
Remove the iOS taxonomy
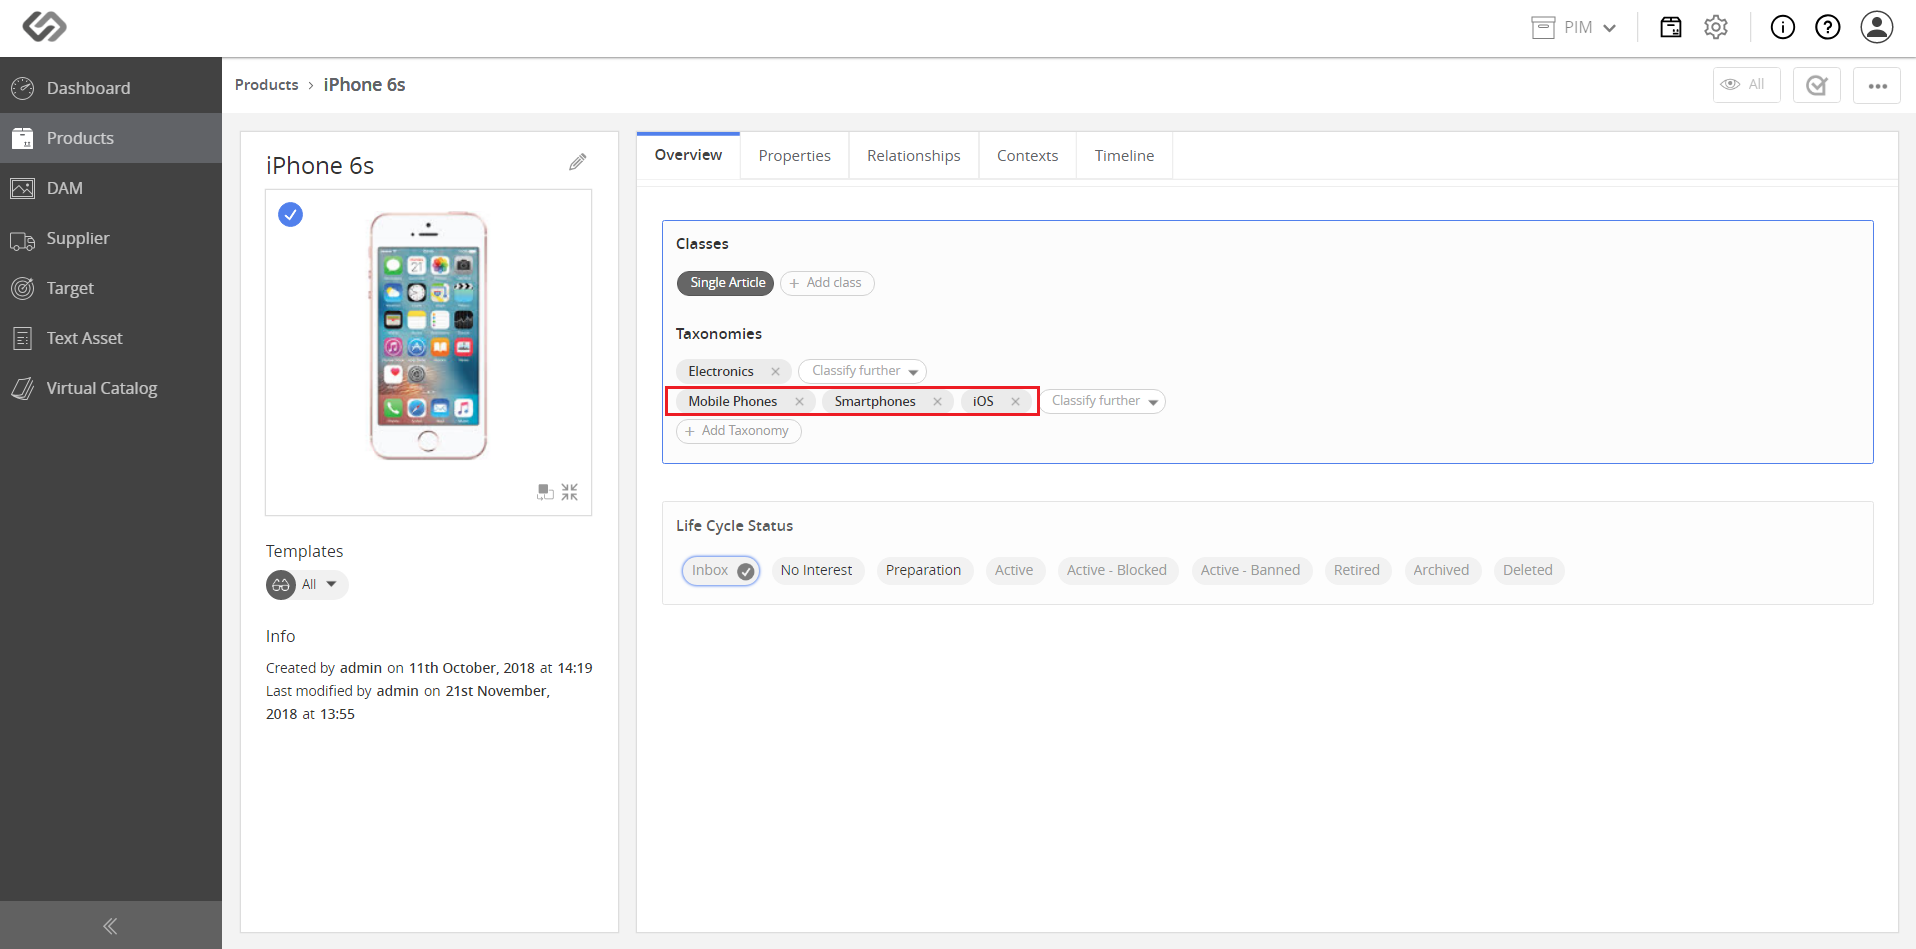(x=1015, y=402)
